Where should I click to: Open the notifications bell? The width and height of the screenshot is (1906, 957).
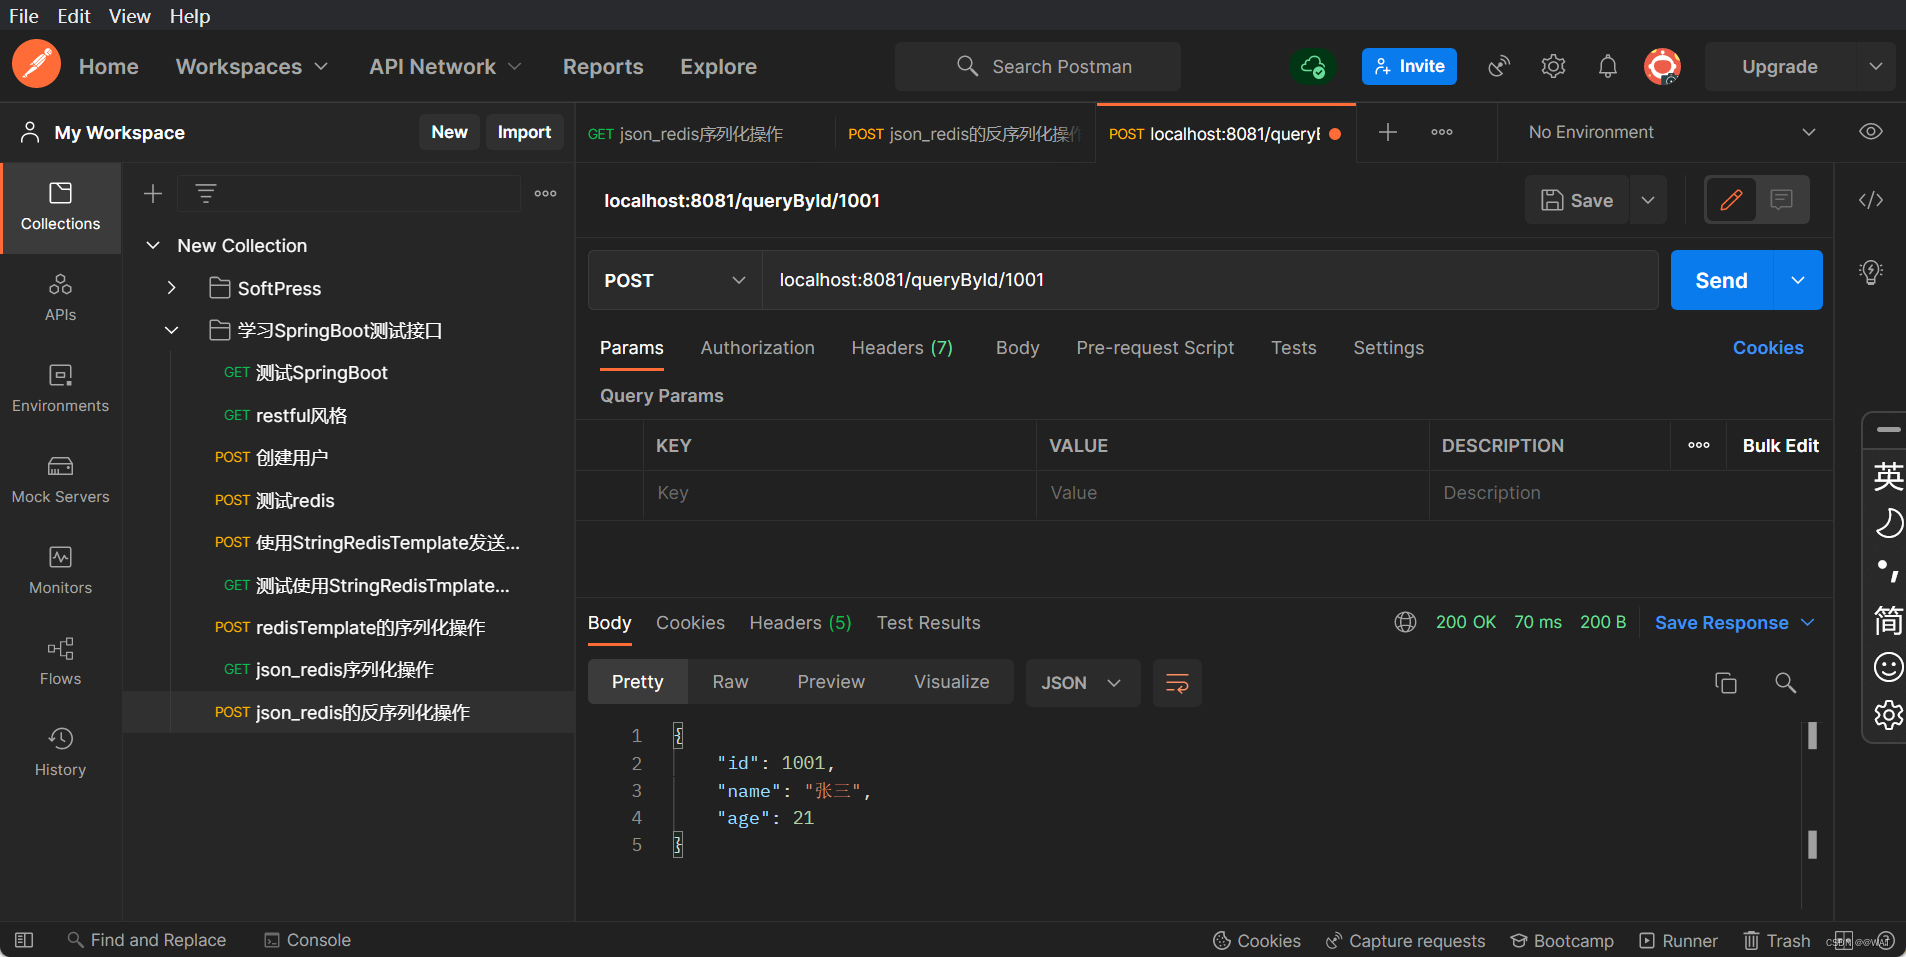click(x=1607, y=67)
